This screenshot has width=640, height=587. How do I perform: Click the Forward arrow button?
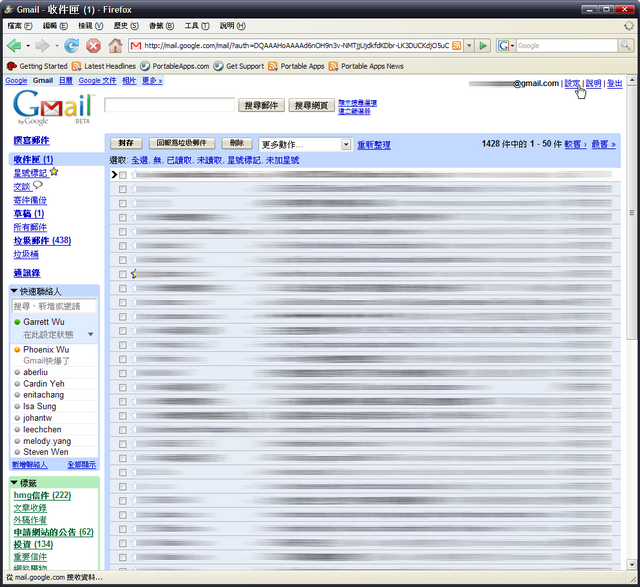pos(42,46)
